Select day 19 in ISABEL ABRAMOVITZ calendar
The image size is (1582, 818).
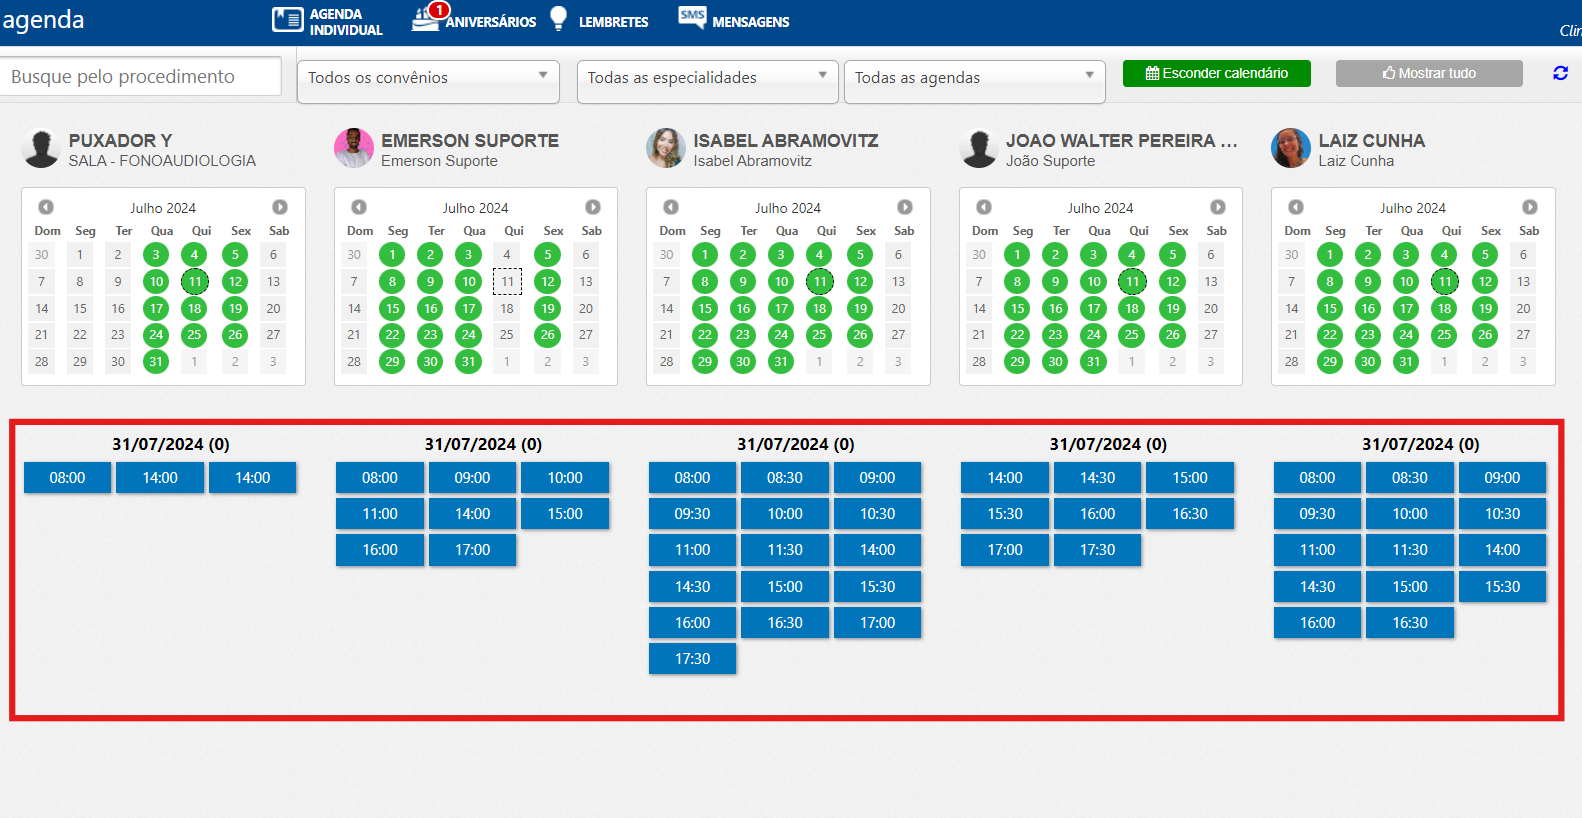coord(860,309)
